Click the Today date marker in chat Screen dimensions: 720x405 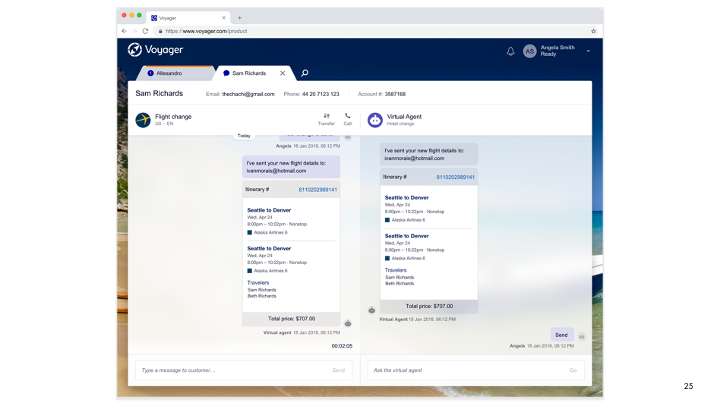click(244, 135)
